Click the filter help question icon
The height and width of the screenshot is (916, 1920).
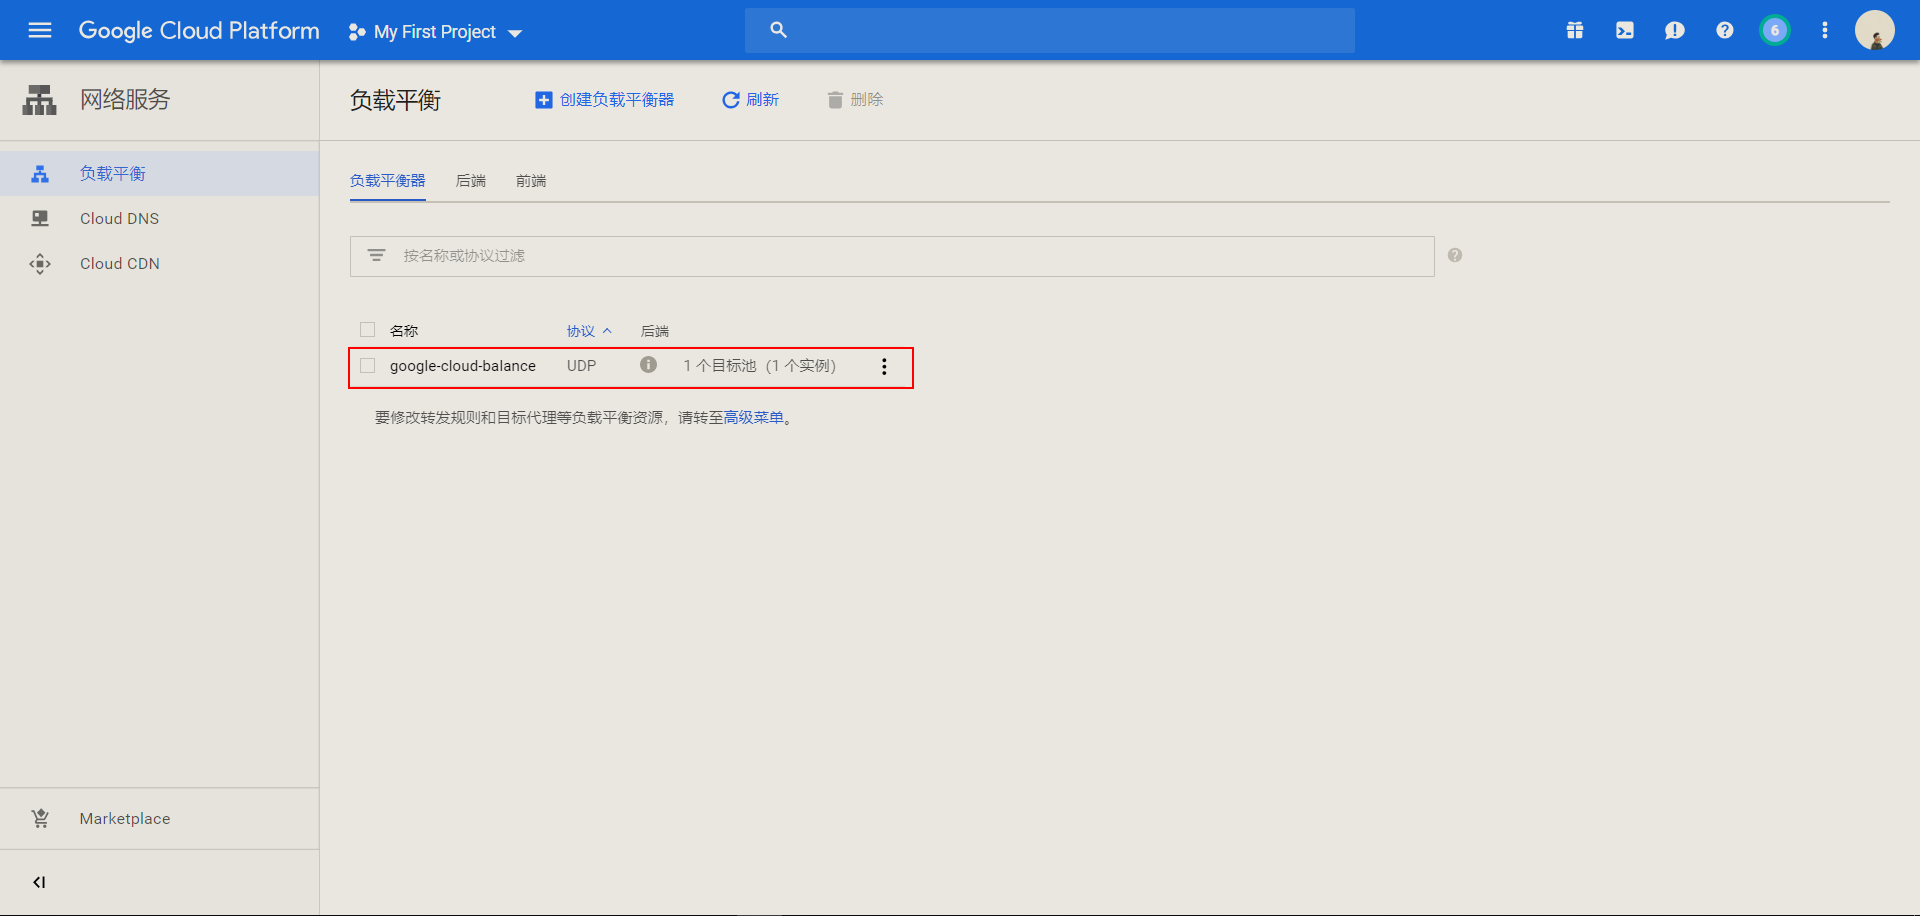click(1455, 255)
